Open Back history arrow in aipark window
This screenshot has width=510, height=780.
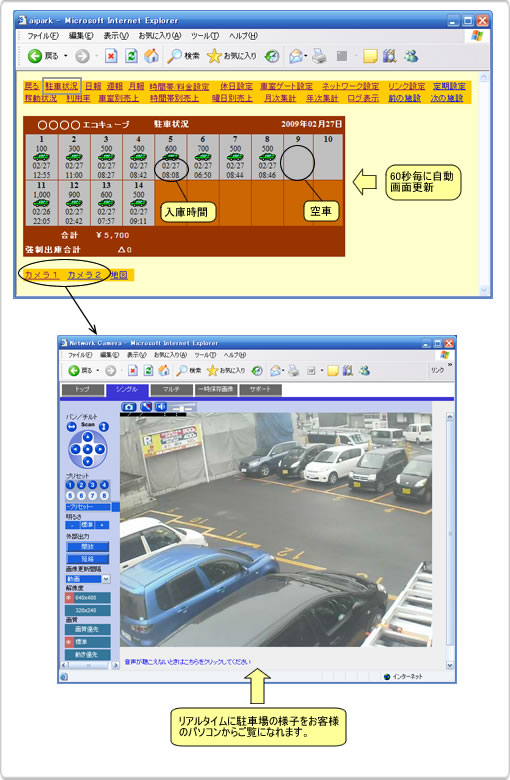point(65,56)
